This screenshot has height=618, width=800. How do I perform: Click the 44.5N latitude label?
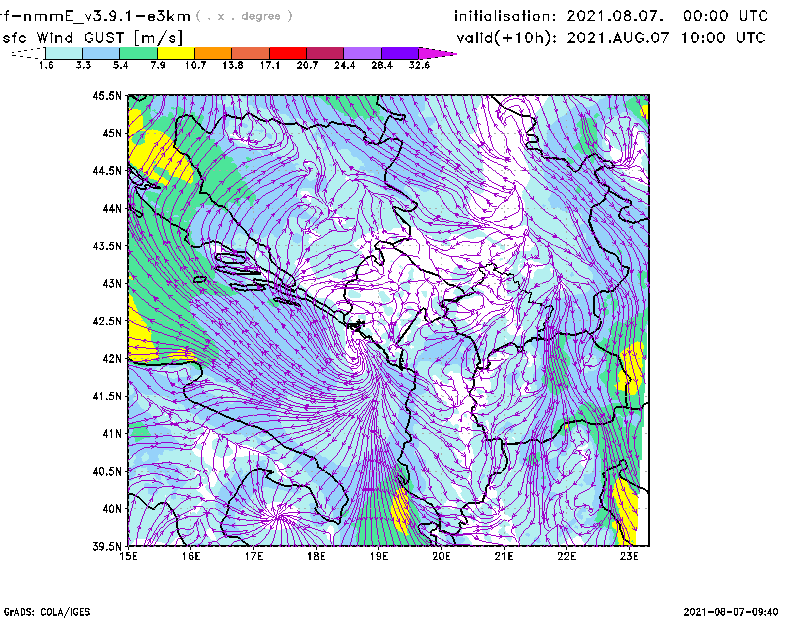(x=107, y=170)
